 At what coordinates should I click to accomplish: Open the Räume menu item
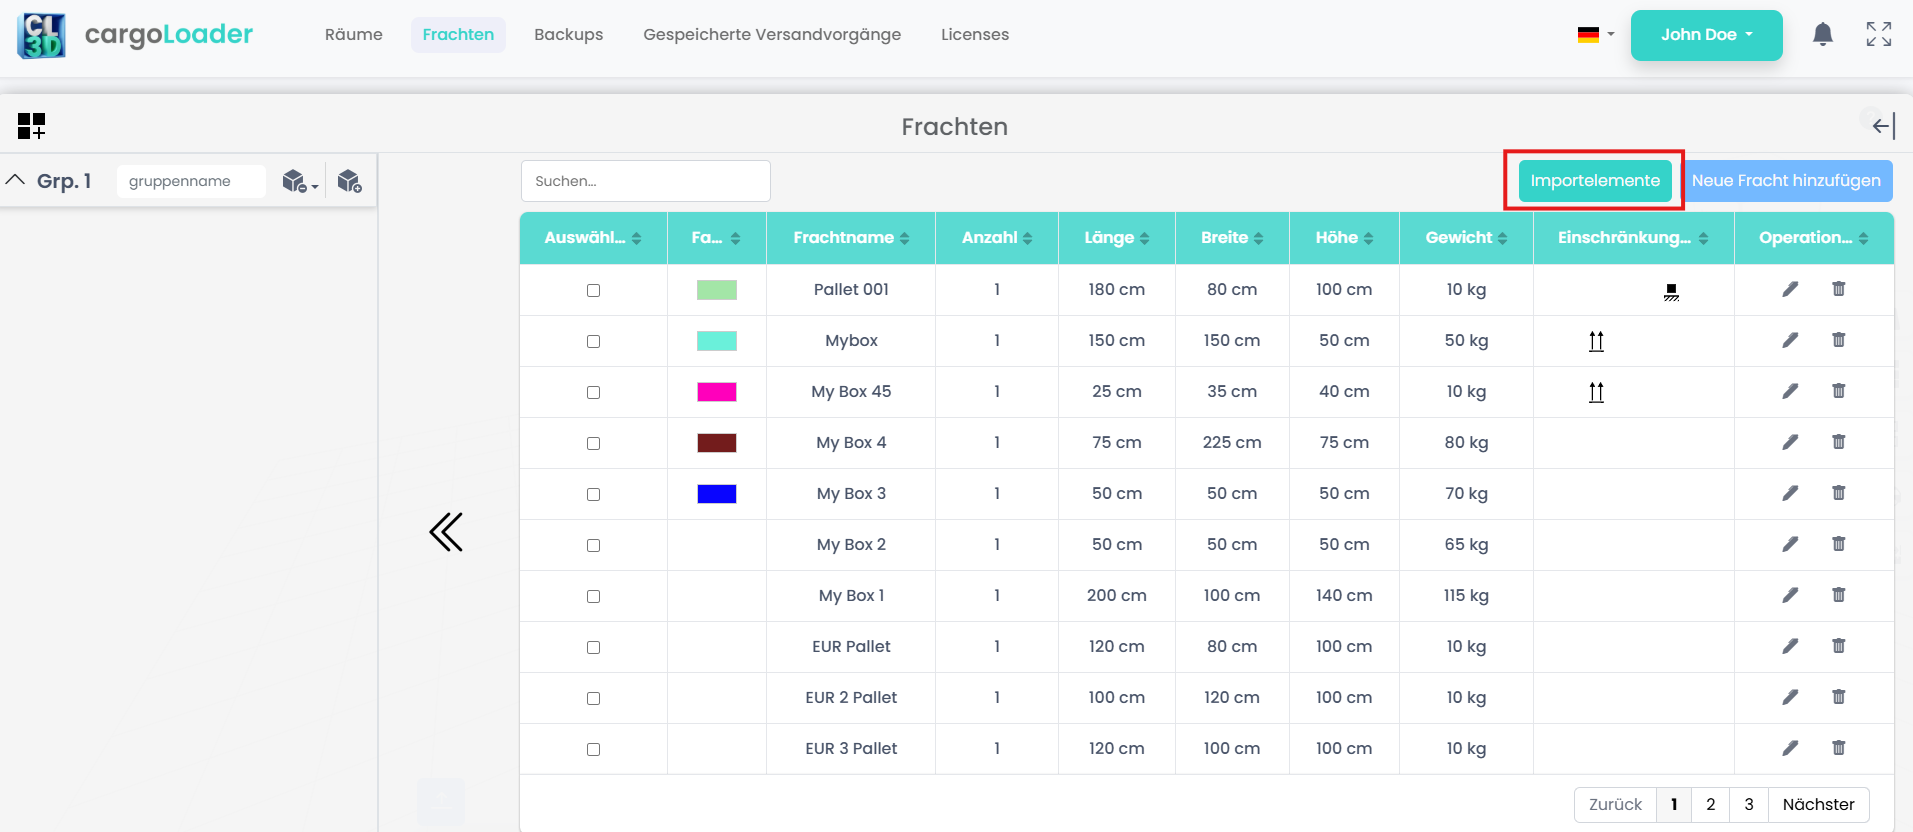point(353,35)
